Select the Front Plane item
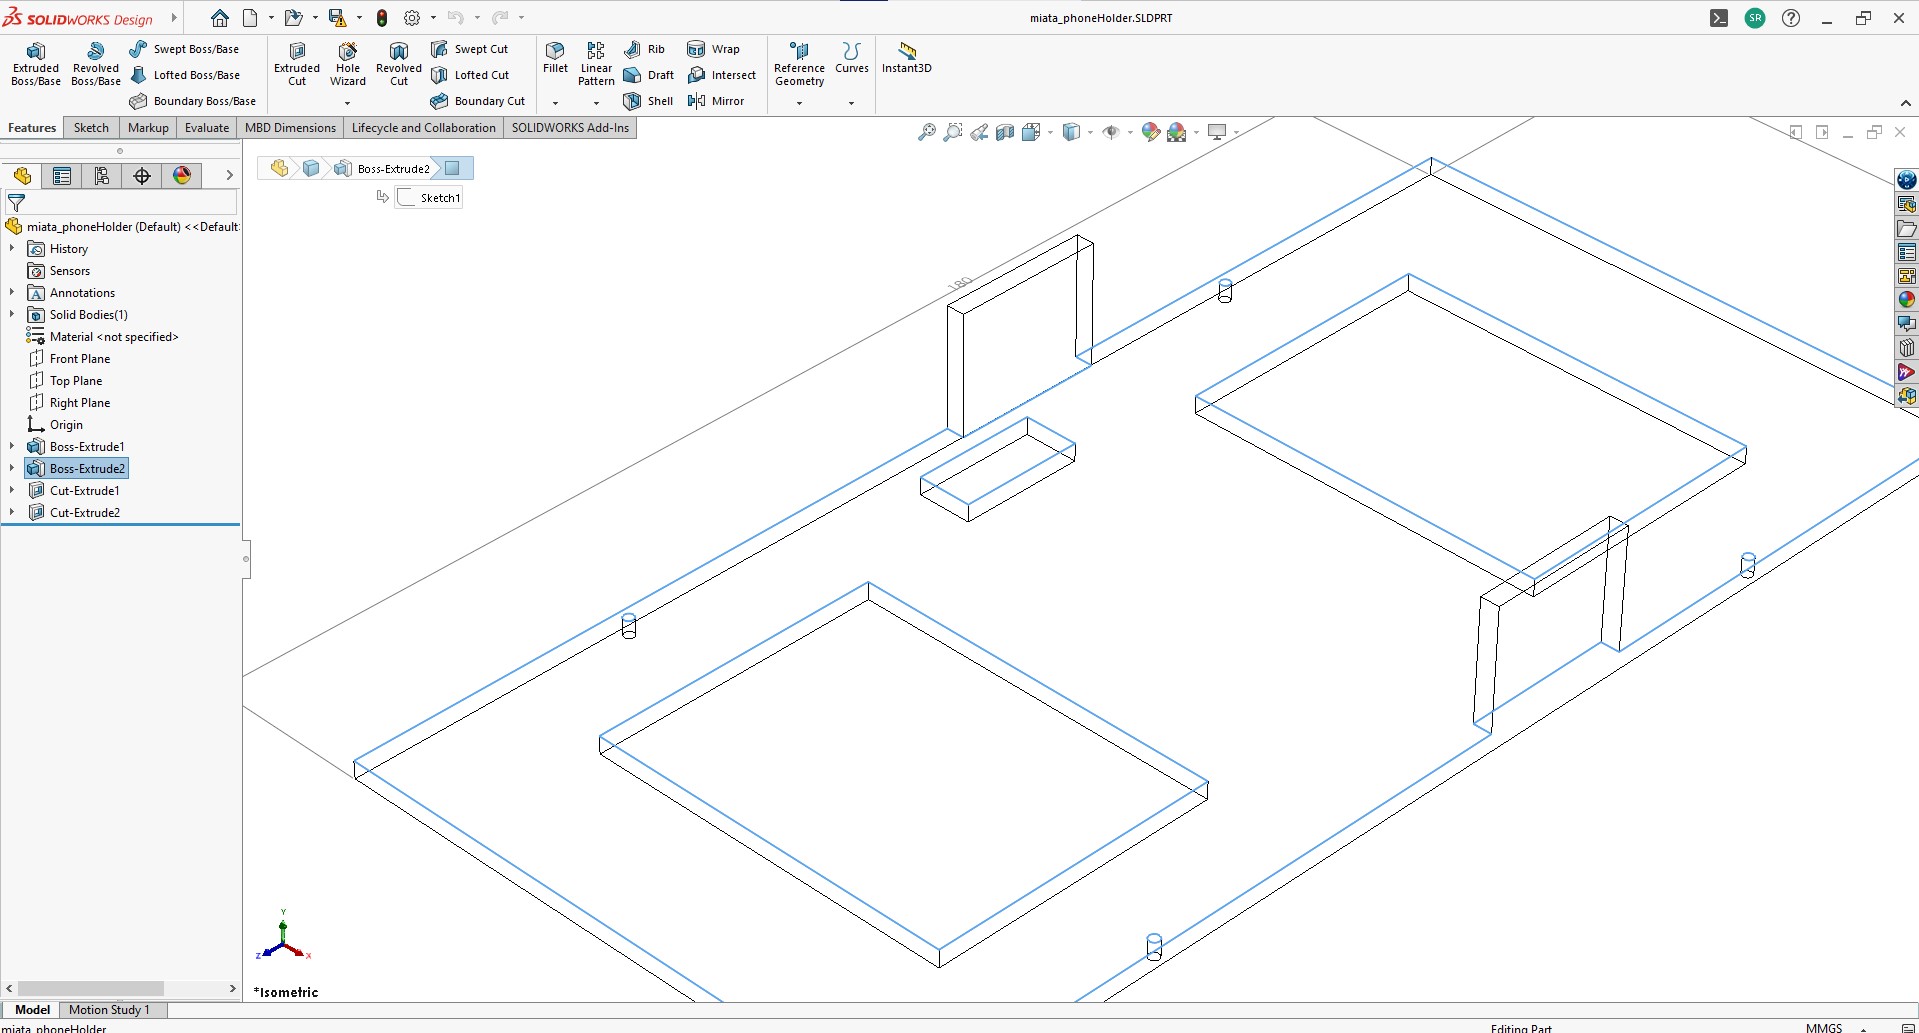1919x1033 pixels. tap(69, 358)
